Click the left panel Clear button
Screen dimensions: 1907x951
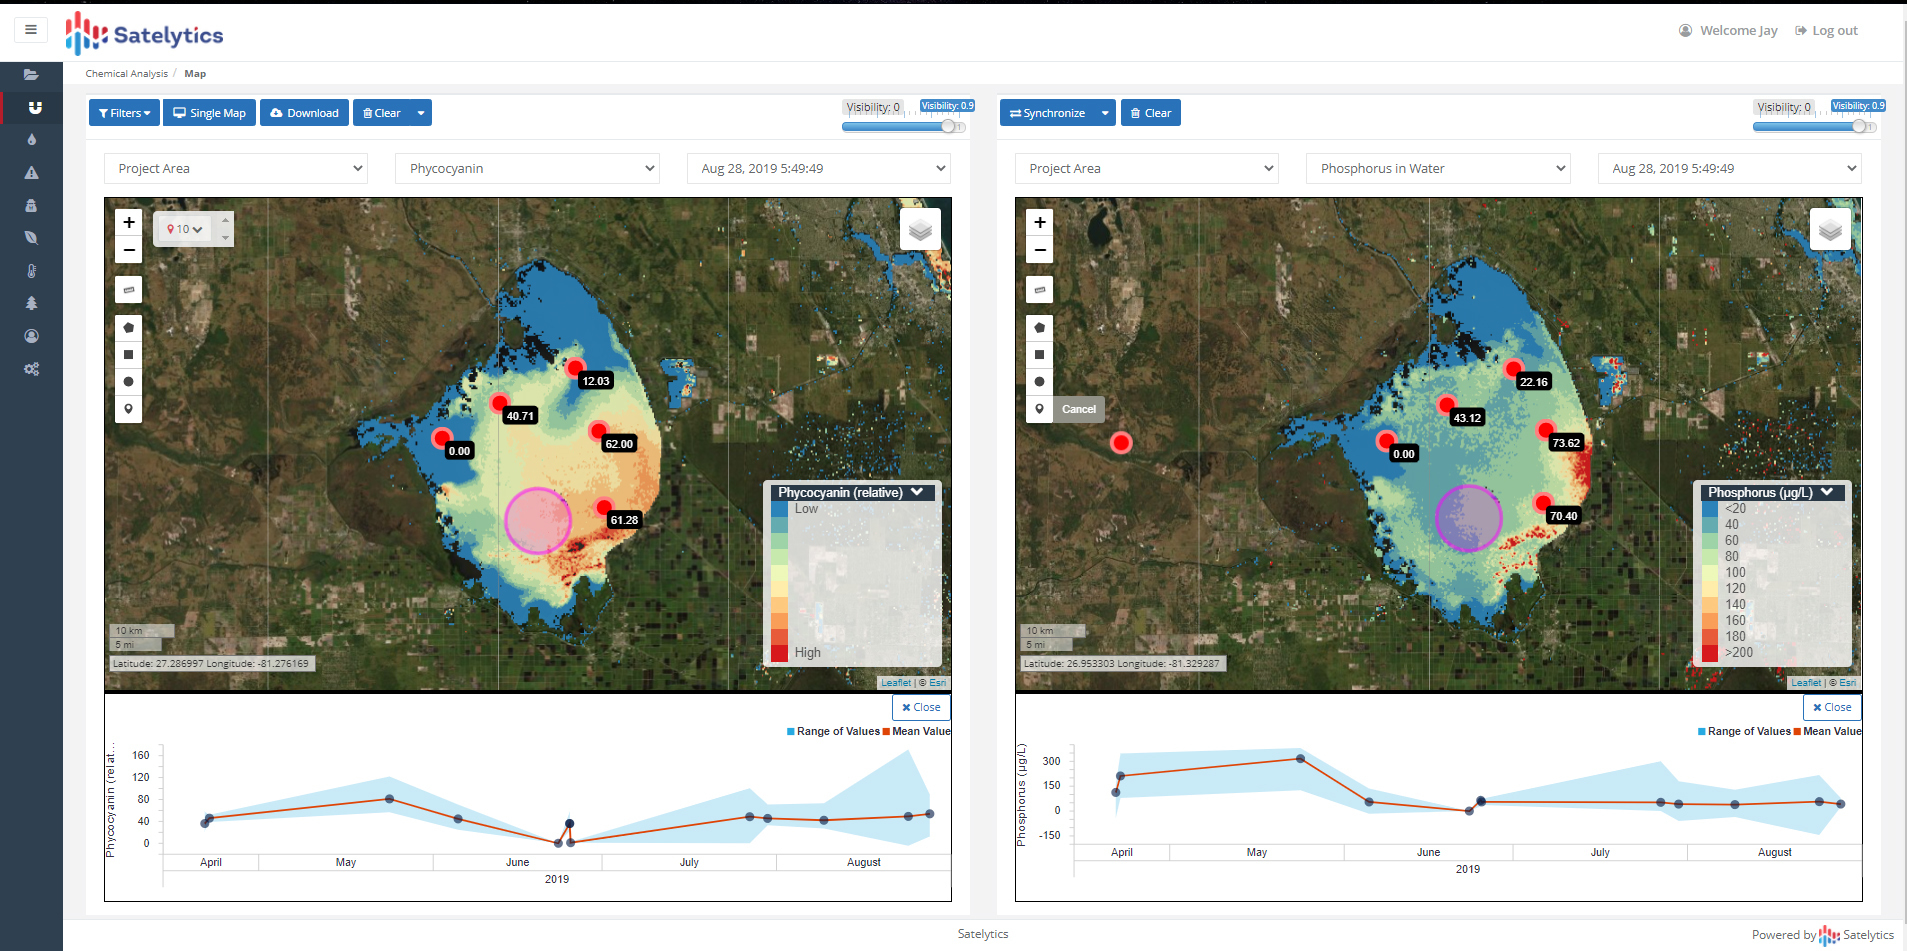pos(381,113)
